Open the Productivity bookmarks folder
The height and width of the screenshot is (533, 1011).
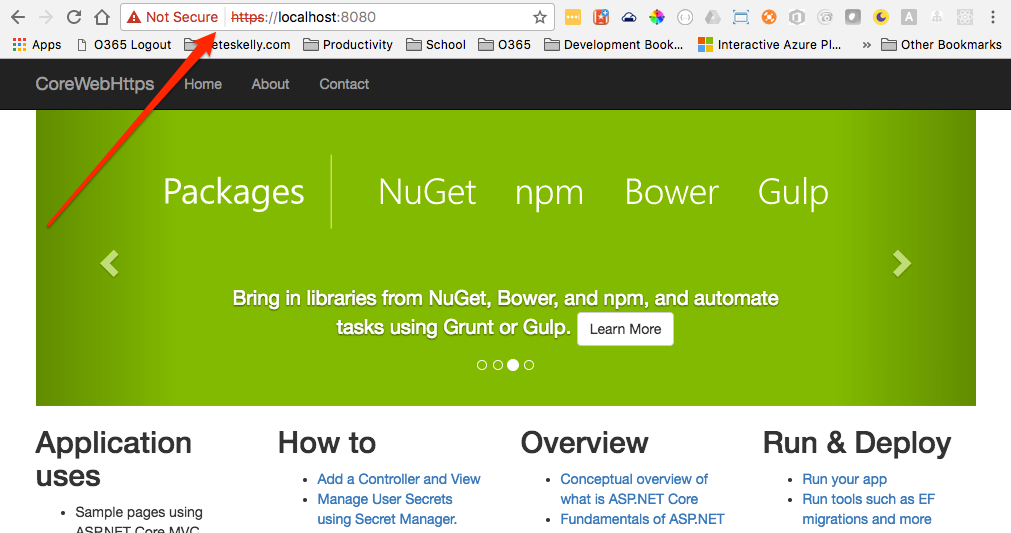point(348,44)
